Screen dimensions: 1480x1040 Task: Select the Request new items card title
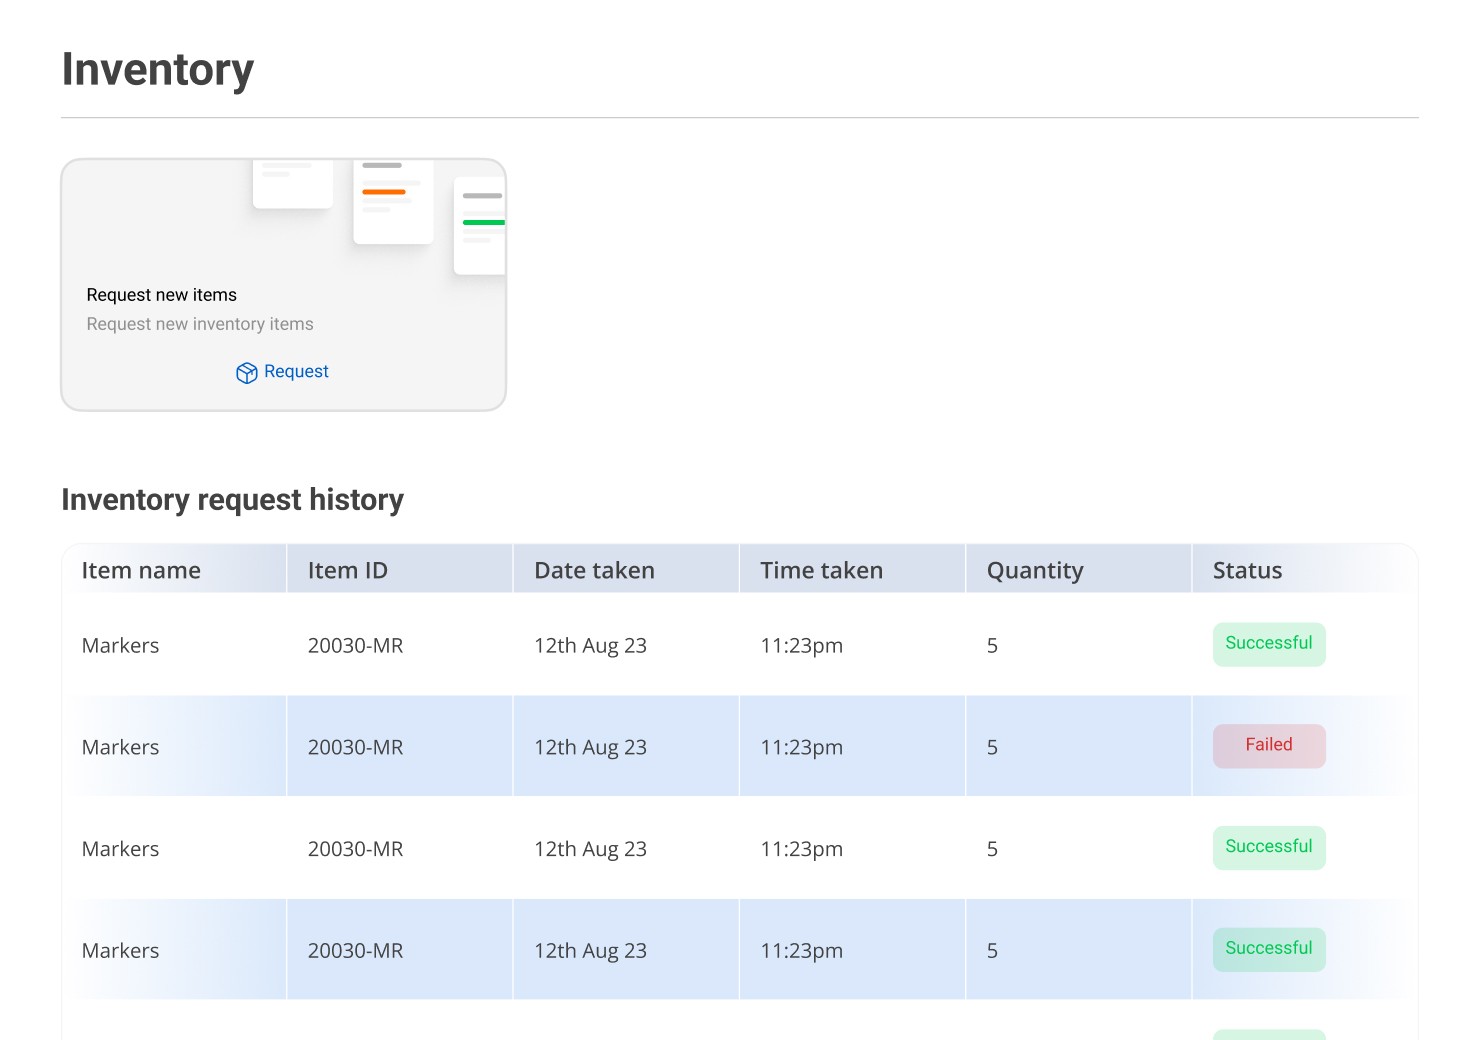(x=162, y=295)
